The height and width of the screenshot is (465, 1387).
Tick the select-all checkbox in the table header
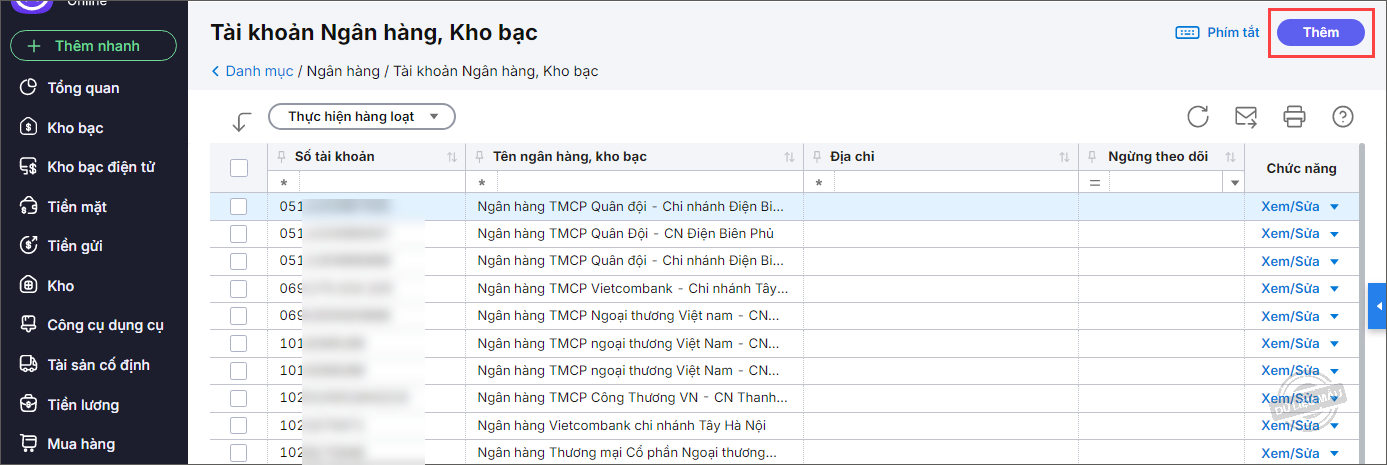[239, 168]
